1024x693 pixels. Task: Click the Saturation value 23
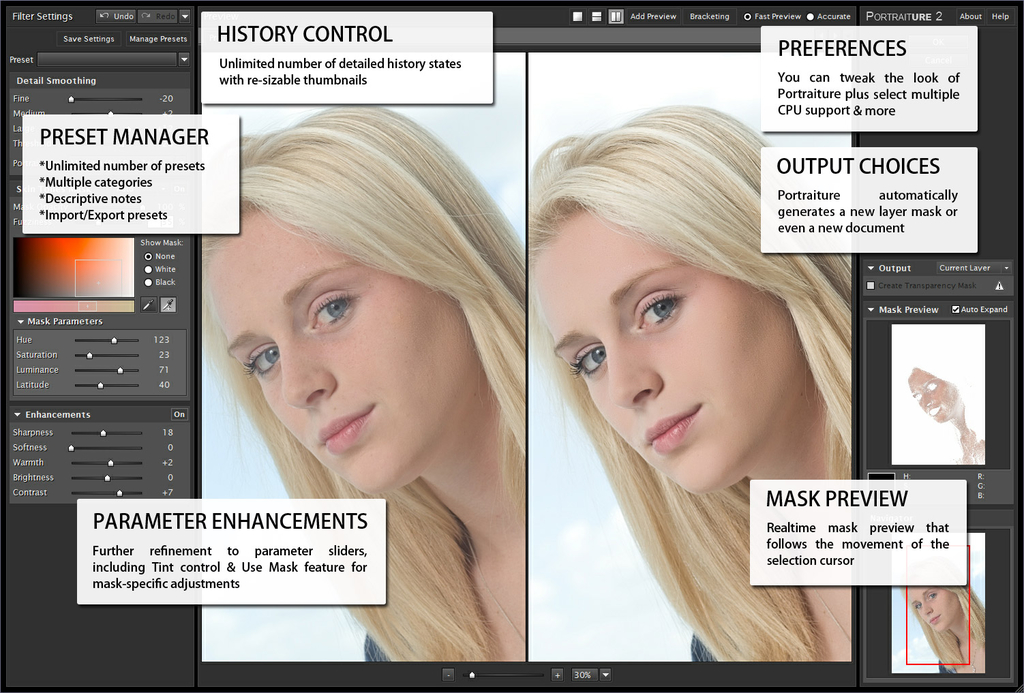point(164,355)
